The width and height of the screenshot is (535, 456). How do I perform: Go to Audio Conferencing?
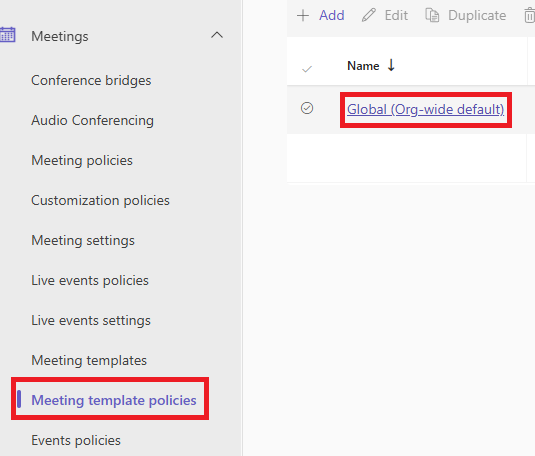pyautogui.click(x=92, y=121)
